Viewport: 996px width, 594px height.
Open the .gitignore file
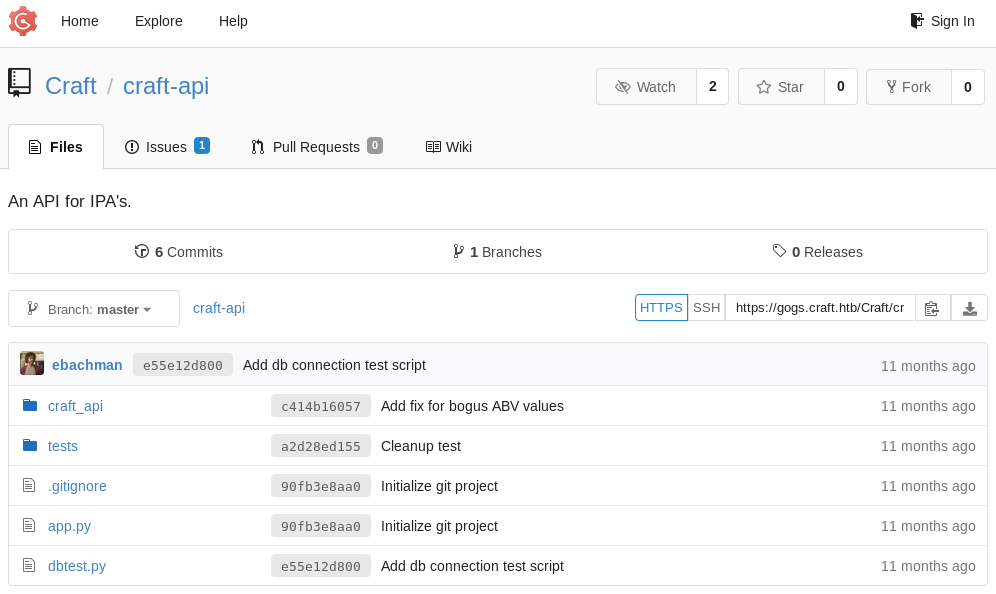[x=77, y=486]
